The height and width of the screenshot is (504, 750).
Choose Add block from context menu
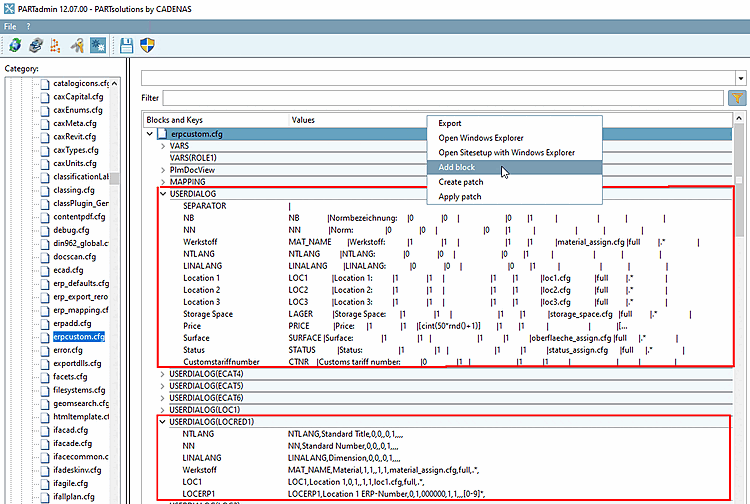[x=457, y=168]
